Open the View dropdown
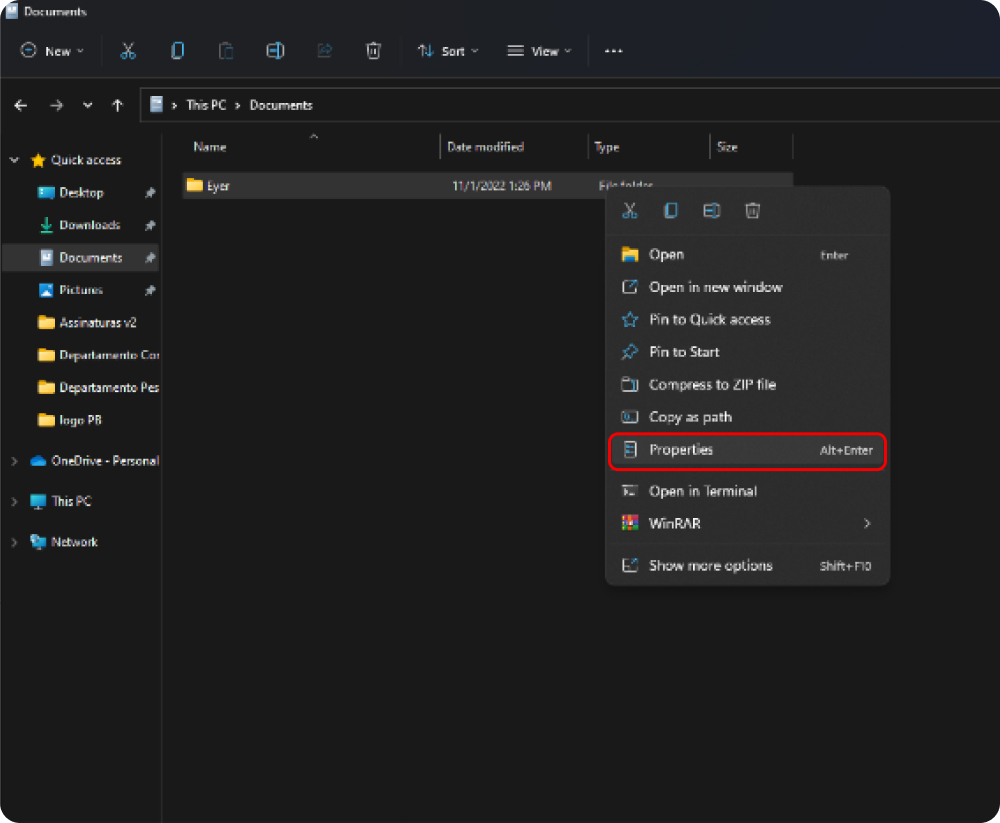Viewport: 1000px width, 823px height. point(539,51)
